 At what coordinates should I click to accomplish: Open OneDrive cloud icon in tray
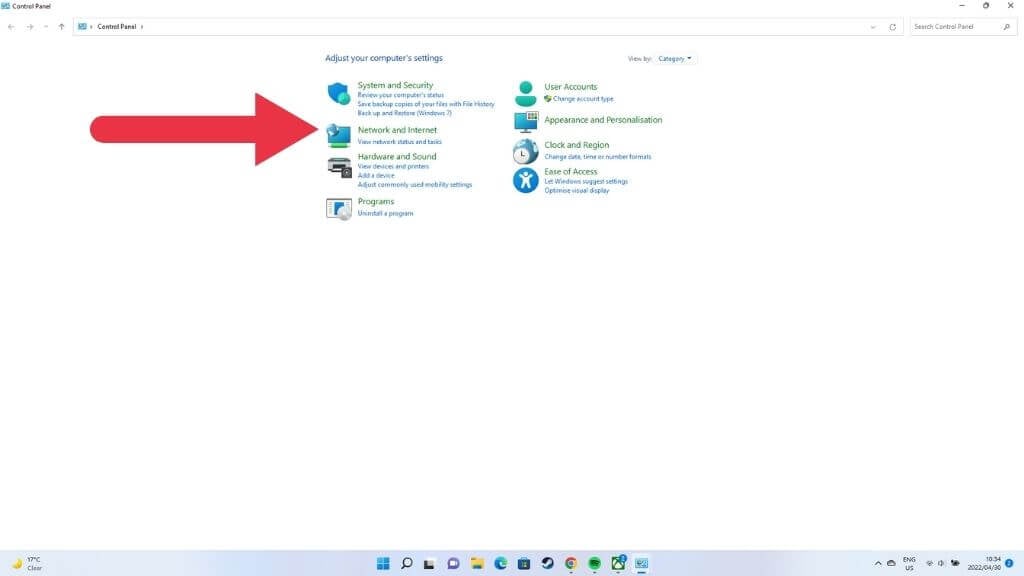coord(891,563)
